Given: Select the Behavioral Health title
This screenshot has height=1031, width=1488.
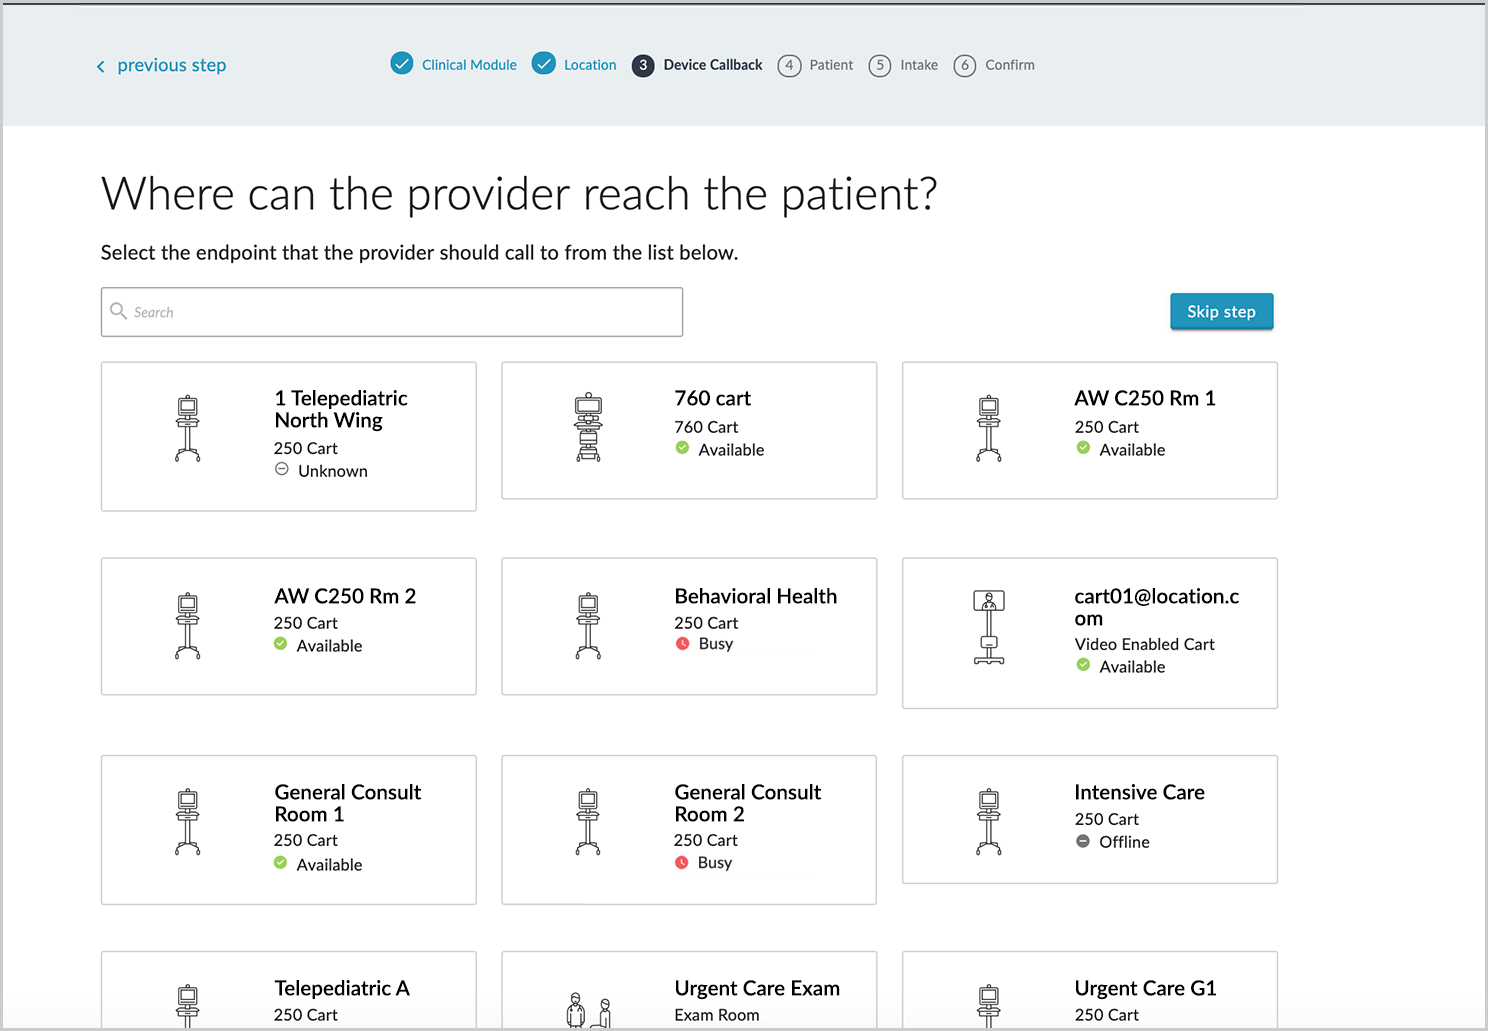Looking at the screenshot, I should [756, 596].
